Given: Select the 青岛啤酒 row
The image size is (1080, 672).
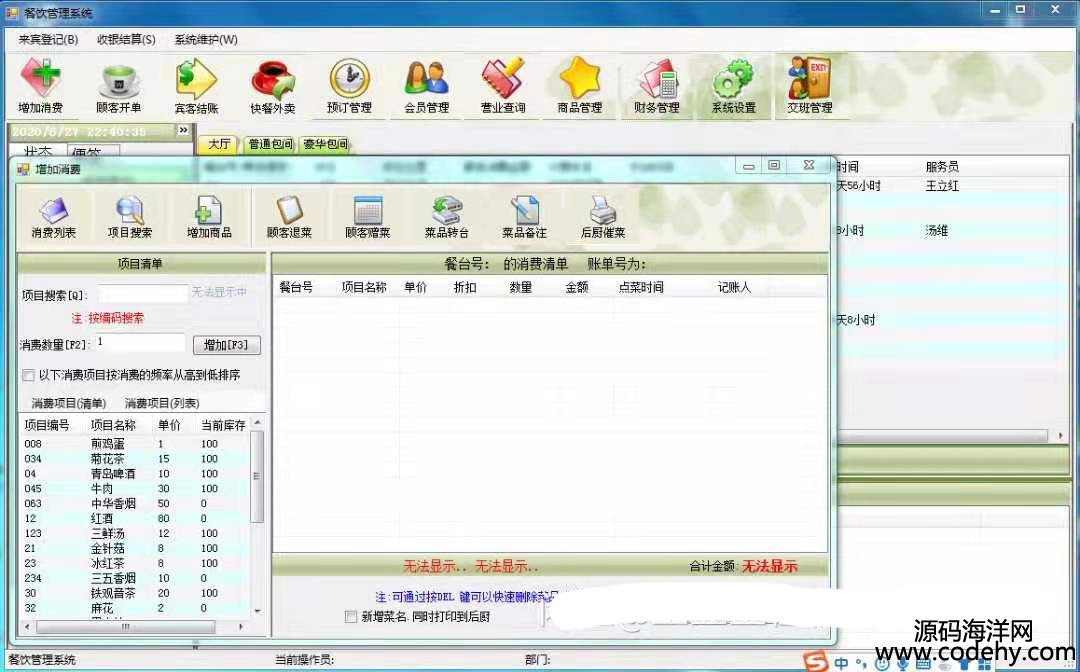Looking at the screenshot, I should click(x=134, y=474).
